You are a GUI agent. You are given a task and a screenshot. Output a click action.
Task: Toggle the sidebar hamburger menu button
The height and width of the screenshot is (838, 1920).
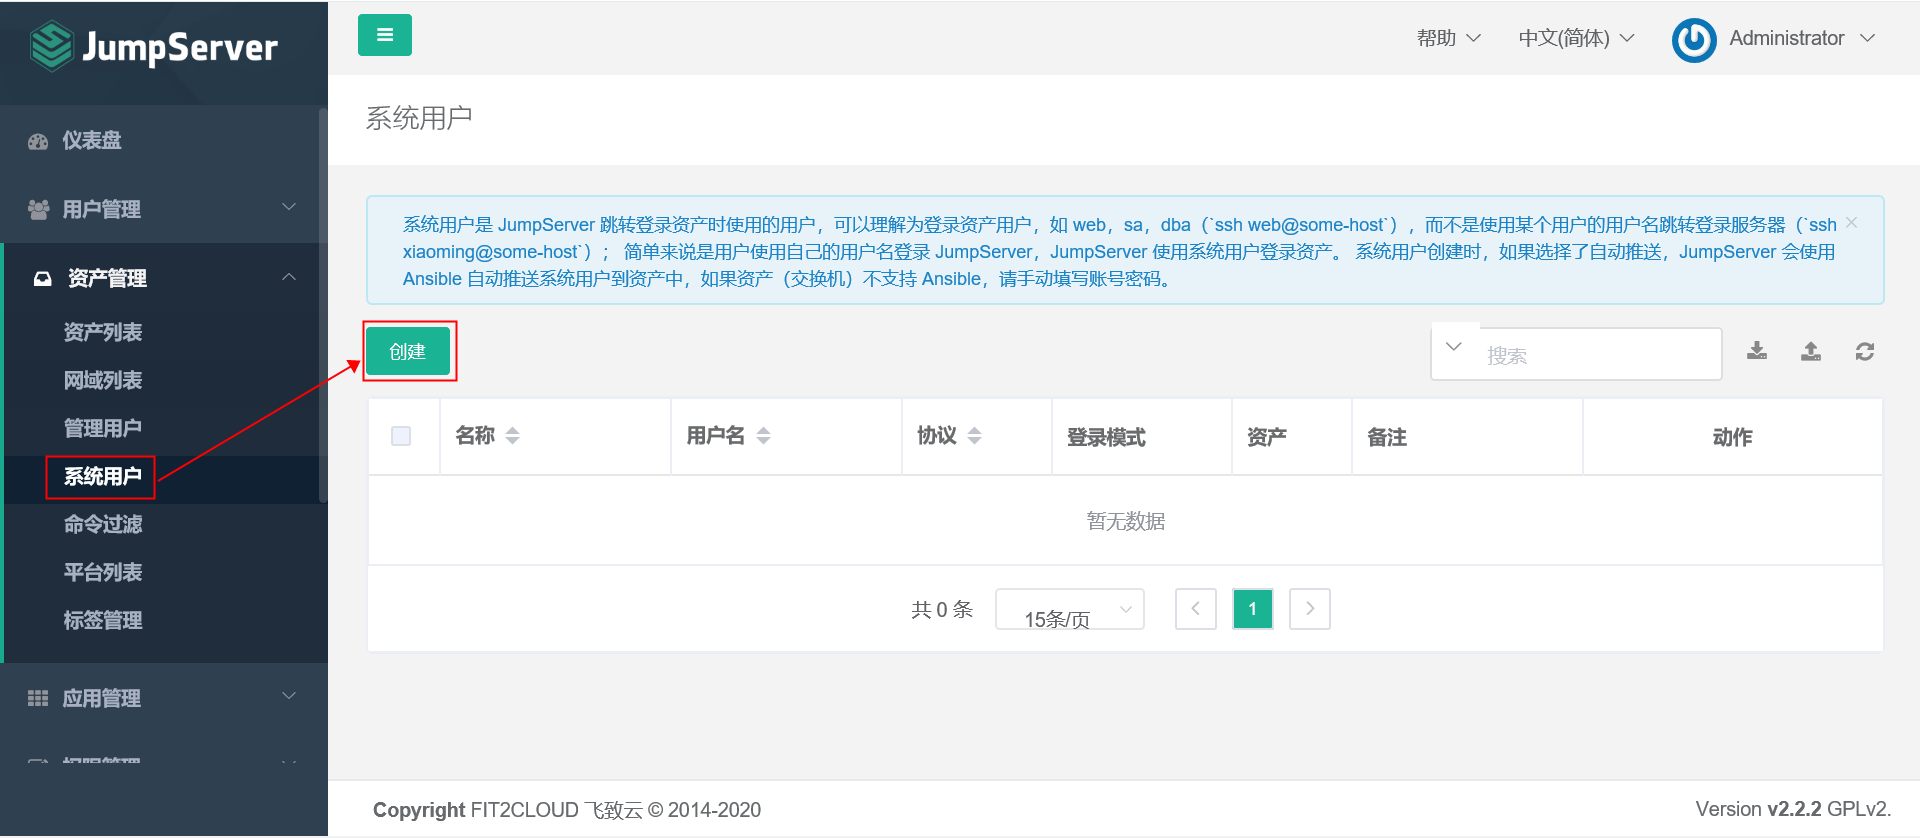(x=385, y=35)
